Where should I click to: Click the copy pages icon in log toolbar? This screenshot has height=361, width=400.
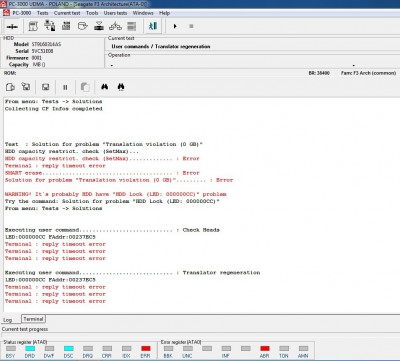click(85, 87)
